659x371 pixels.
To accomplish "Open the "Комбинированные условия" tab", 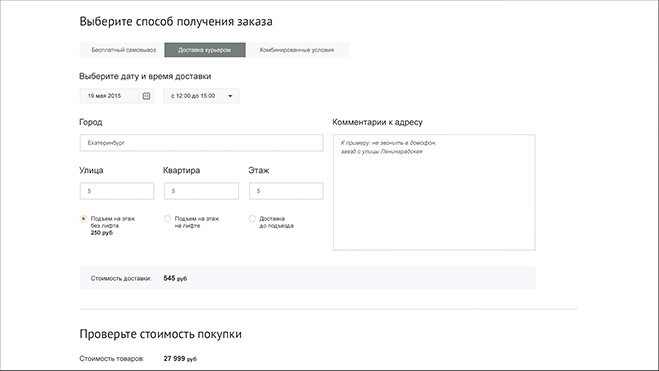I will pyautogui.click(x=297, y=50).
